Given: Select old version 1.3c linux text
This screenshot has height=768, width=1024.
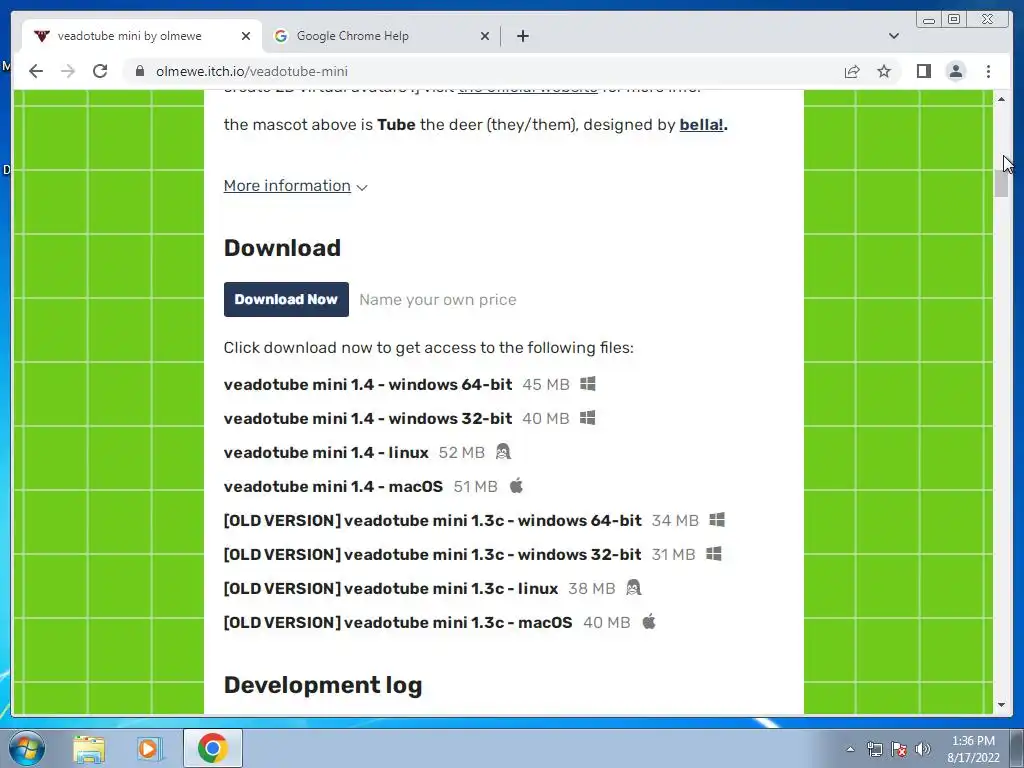Looking at the screenshot, I should click(x=391, y=588).
